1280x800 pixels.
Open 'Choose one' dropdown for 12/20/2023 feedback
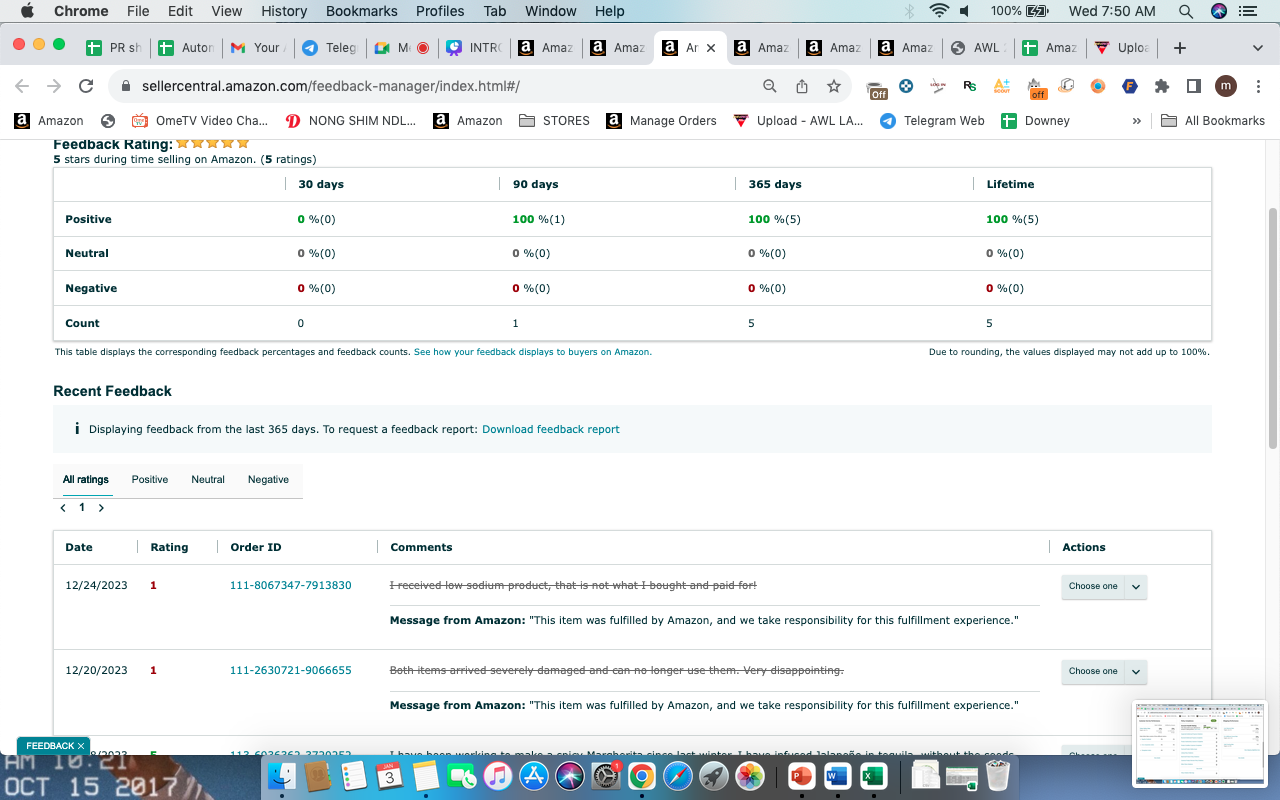pyautogui.click(x=1104, y=671)
